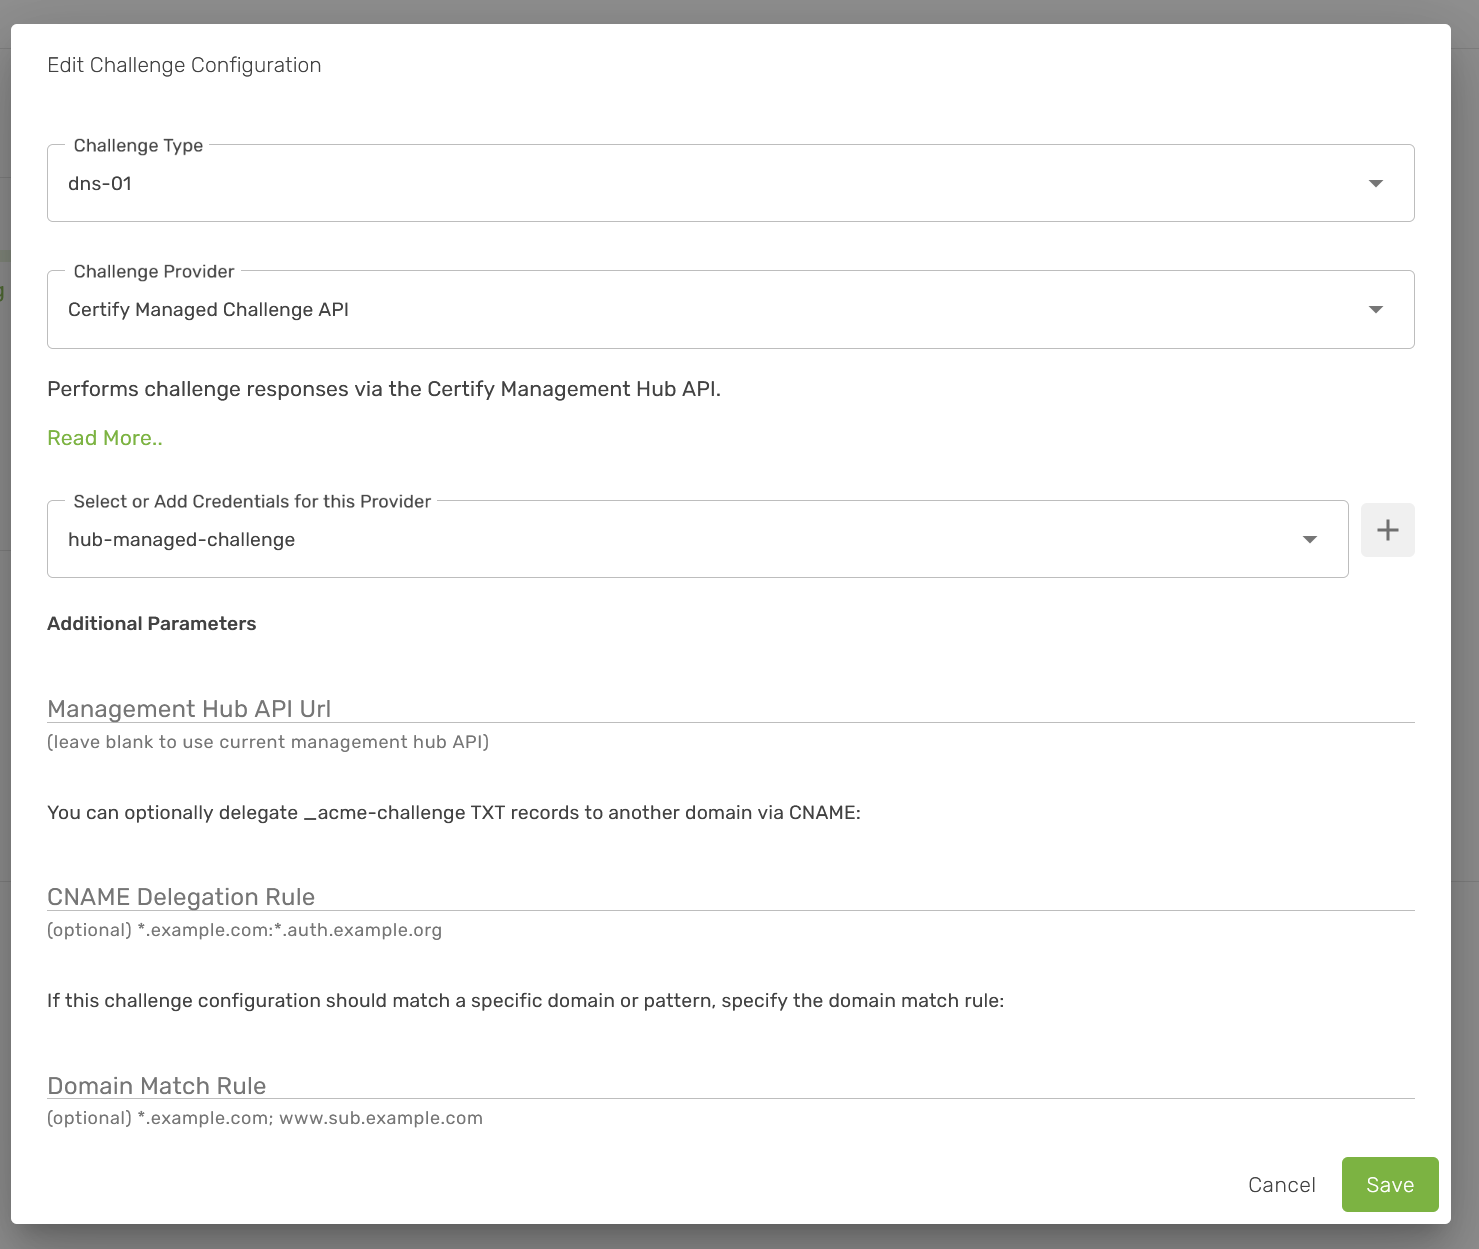Click the plus icon to add credentials
Viewport: 1479px width, 1249px height.
click(x=1387, y=530)
